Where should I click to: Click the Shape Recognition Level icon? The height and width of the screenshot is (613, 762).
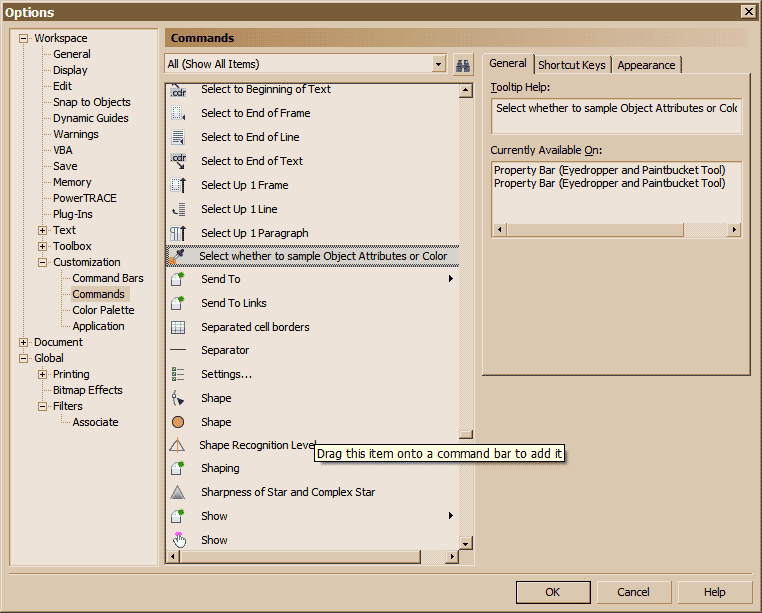(177, 445)
